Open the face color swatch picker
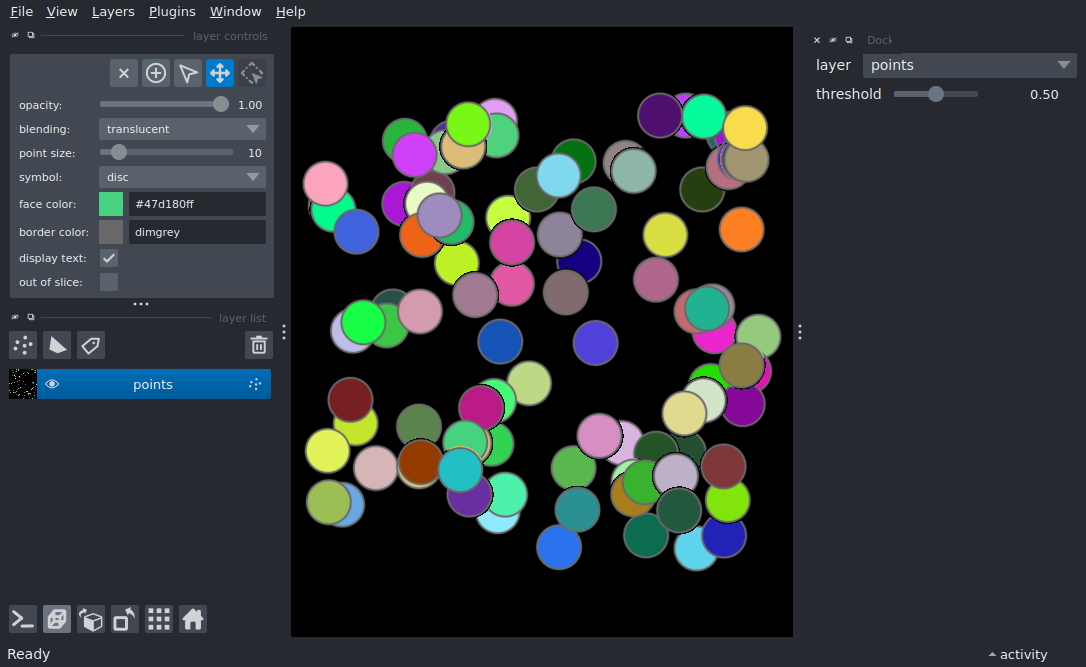Image resolution: width=1086 pixels, height=667 pixels. point(111,204)
